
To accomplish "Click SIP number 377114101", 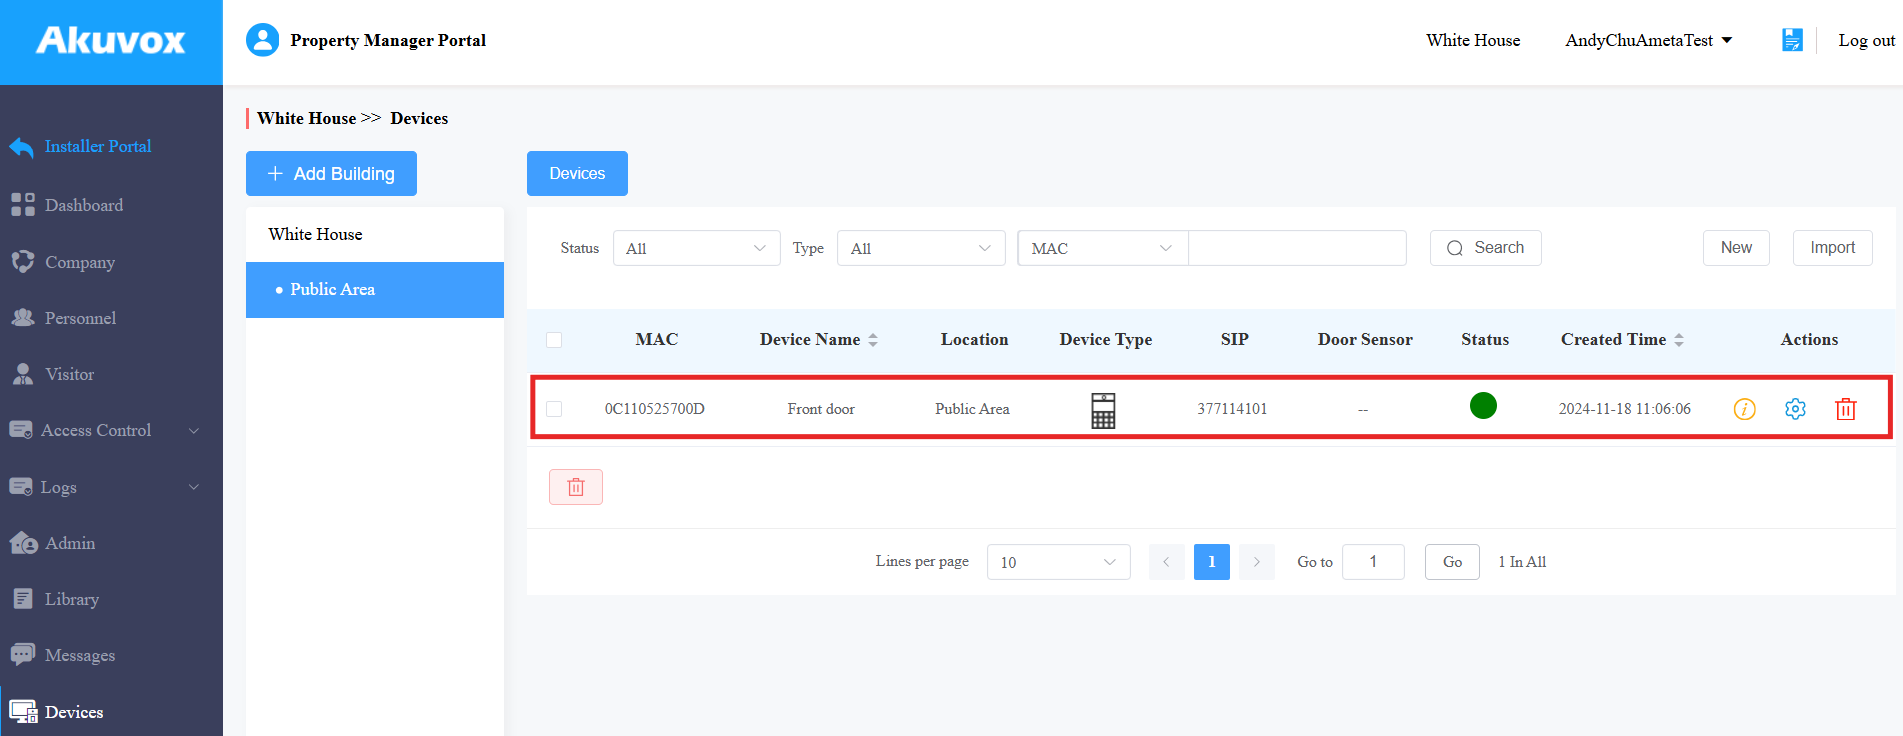I will (1232, 409).
